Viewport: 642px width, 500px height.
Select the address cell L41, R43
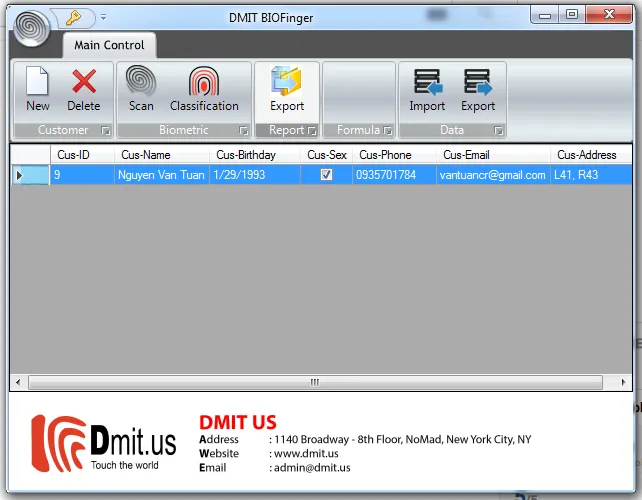click(x=591, y=175)
